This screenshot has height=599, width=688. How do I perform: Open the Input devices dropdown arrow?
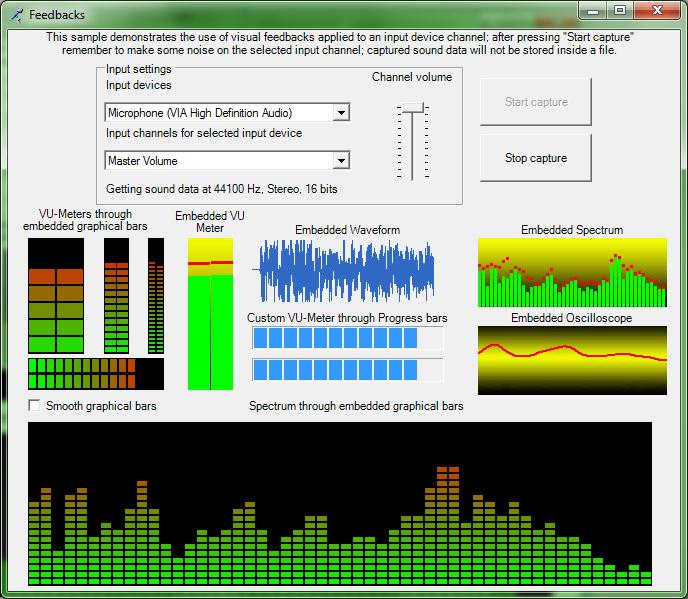click(x=341, y=113)
